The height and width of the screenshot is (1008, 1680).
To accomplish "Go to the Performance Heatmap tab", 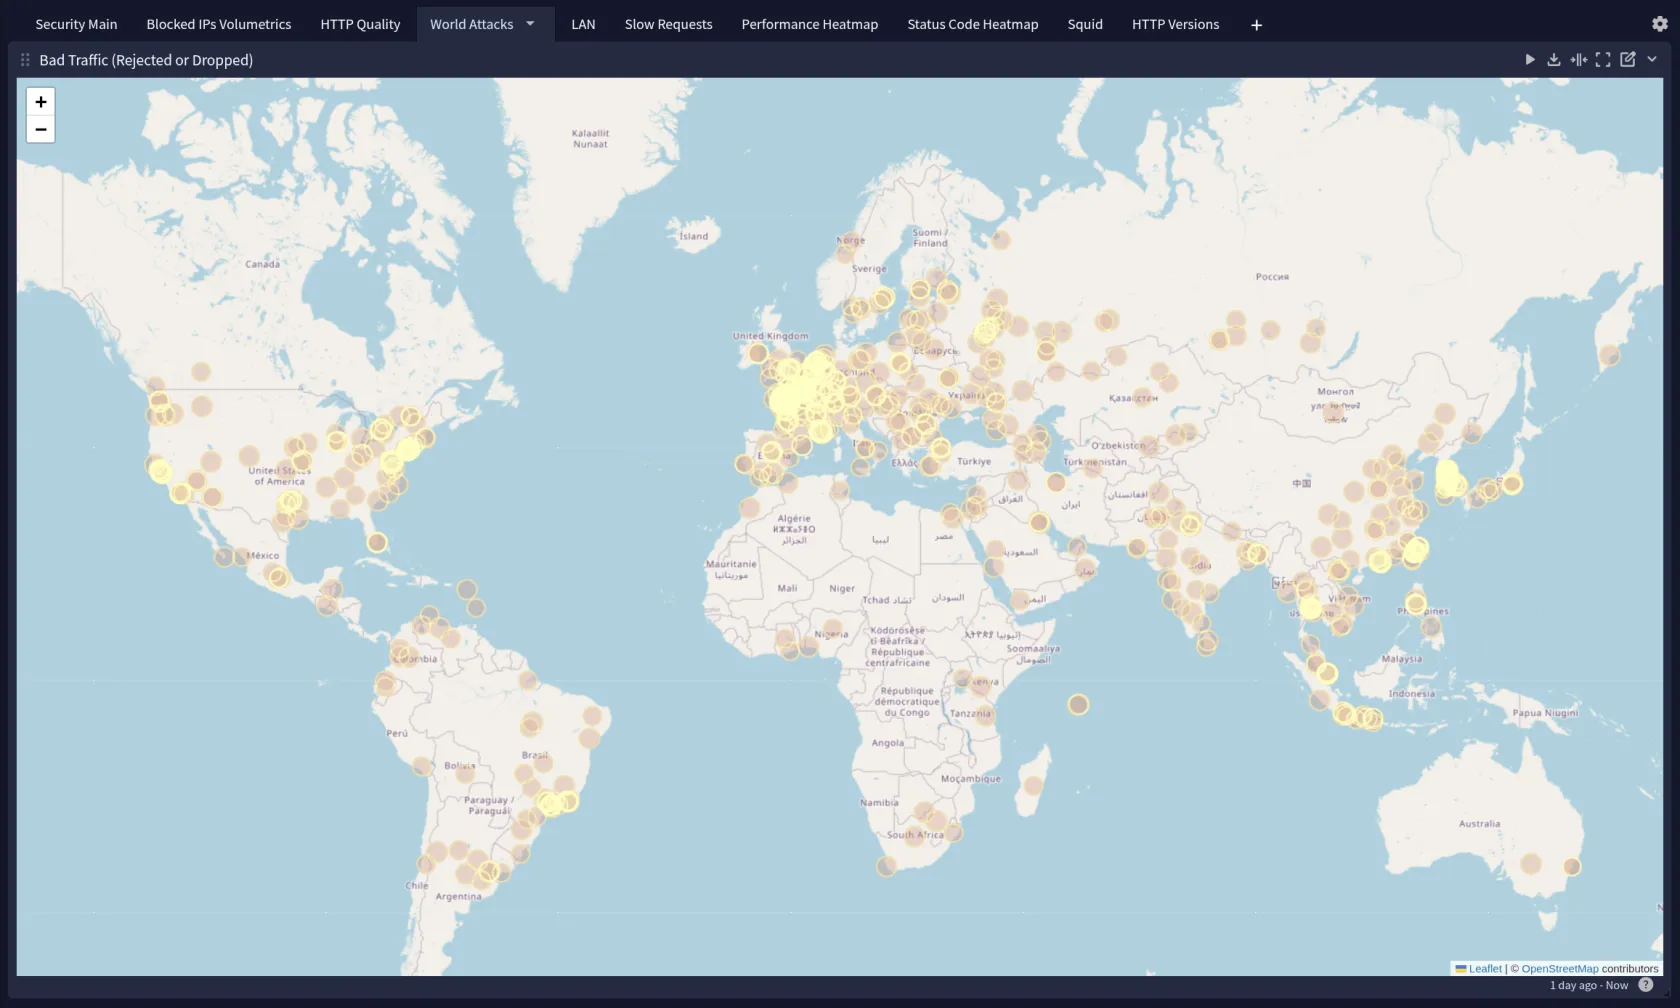I will [809, 24].
